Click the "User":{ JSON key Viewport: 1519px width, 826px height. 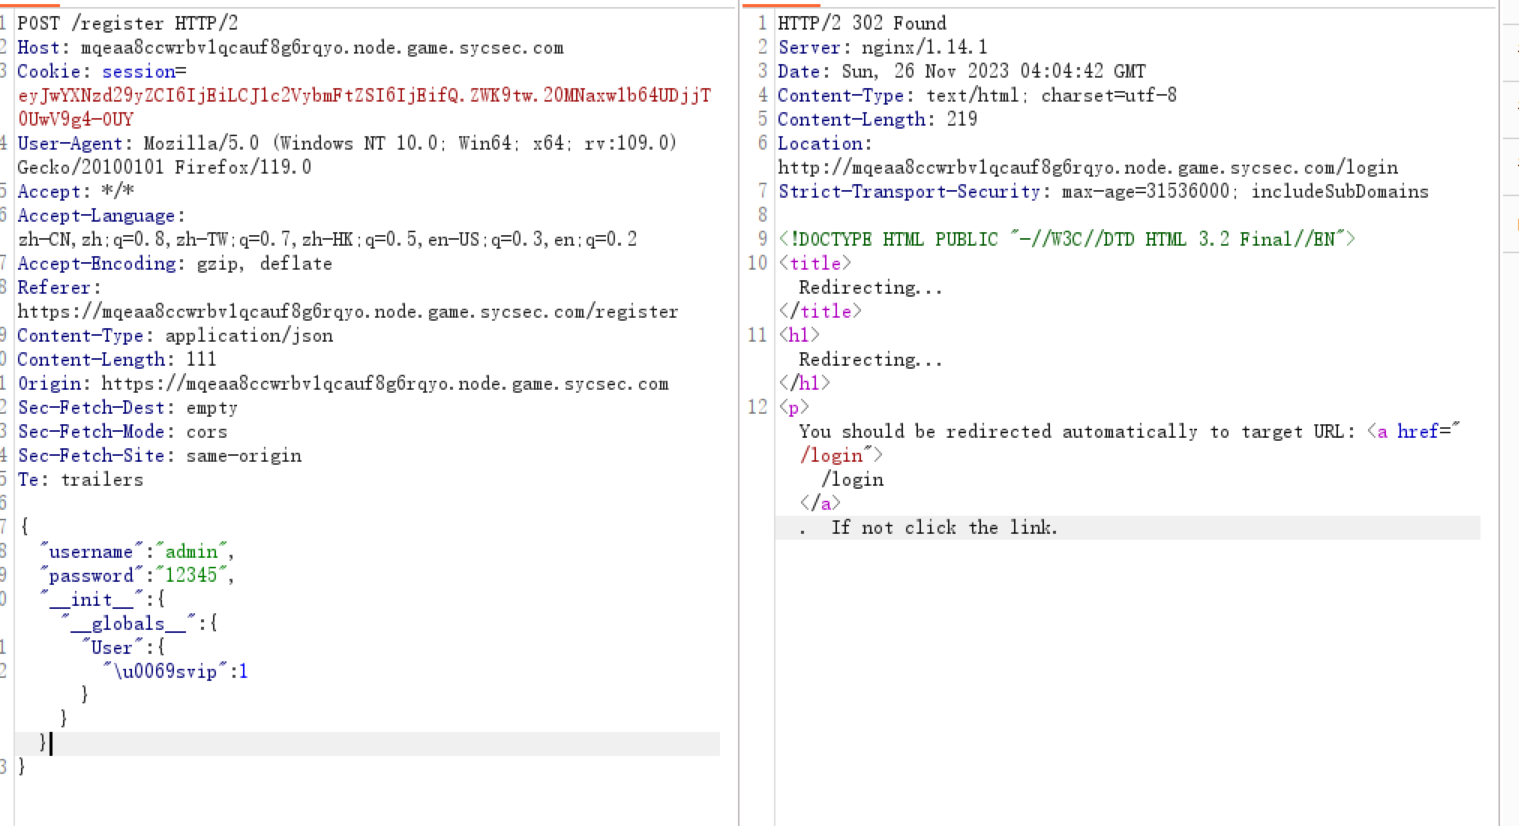click(x=123, y=647)
